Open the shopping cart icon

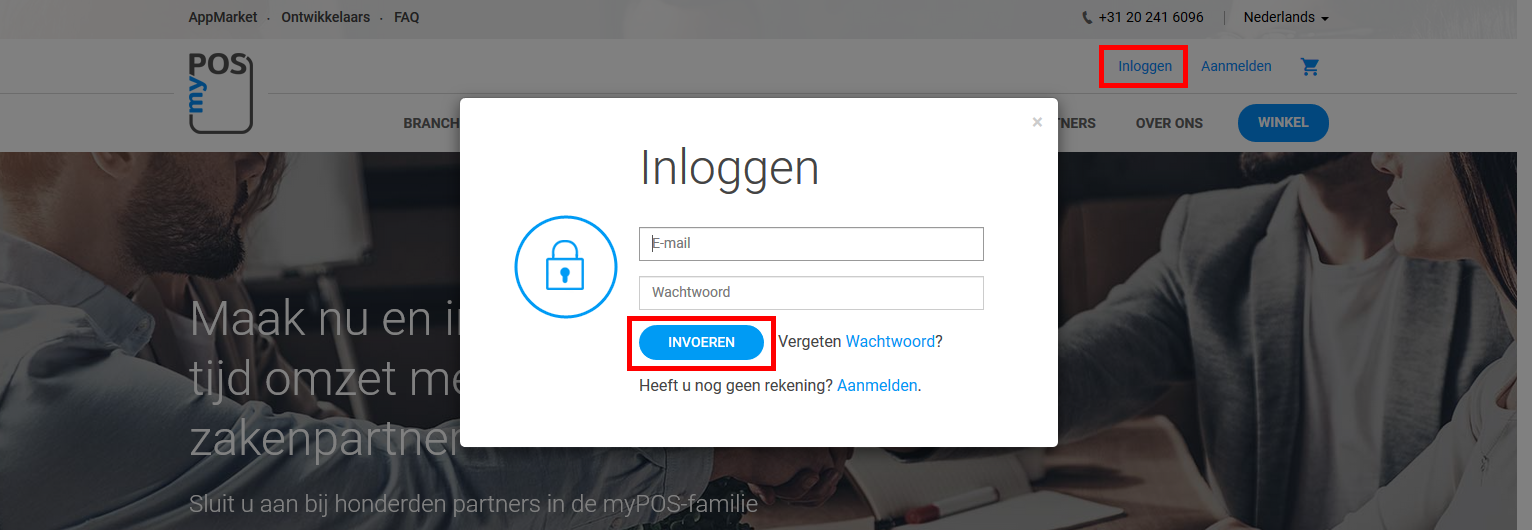pos(1310,67)
